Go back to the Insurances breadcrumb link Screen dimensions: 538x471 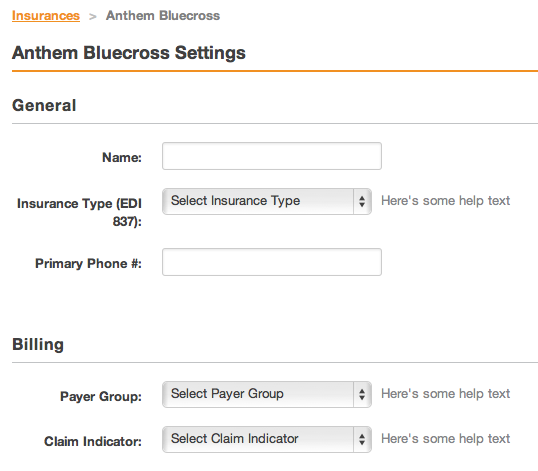(46, 16)
